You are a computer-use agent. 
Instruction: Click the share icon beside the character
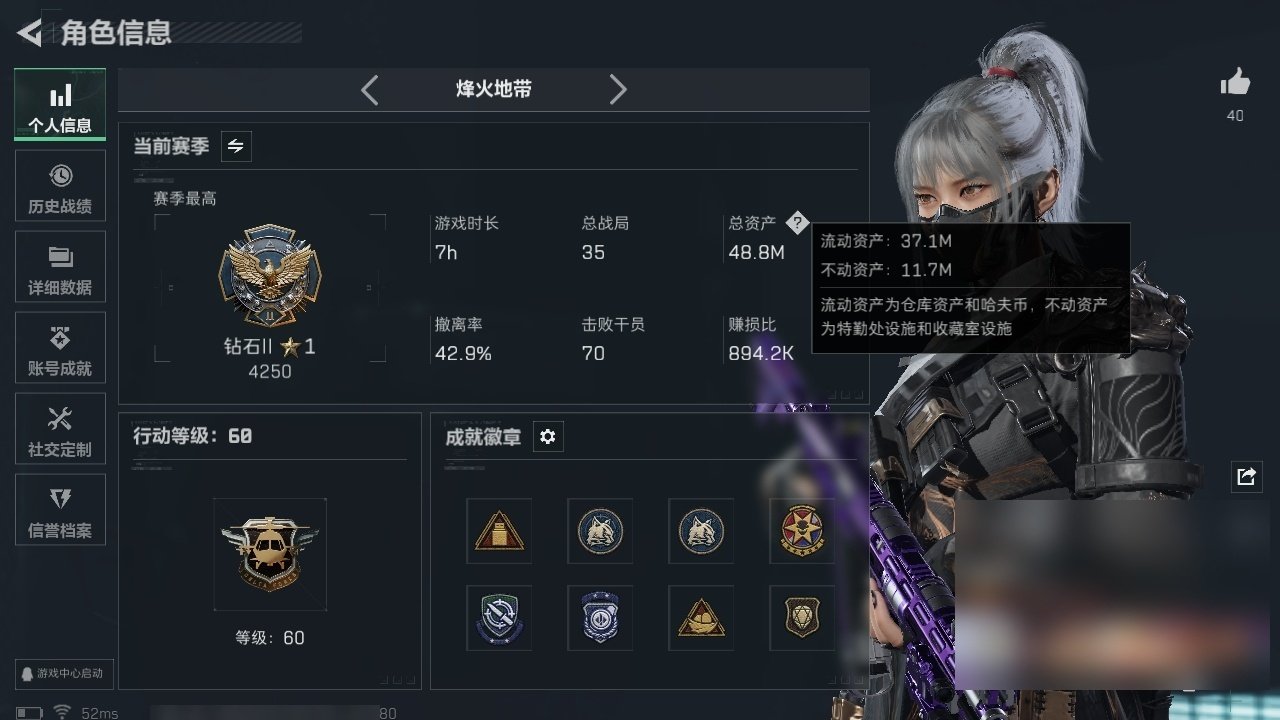1246,477
